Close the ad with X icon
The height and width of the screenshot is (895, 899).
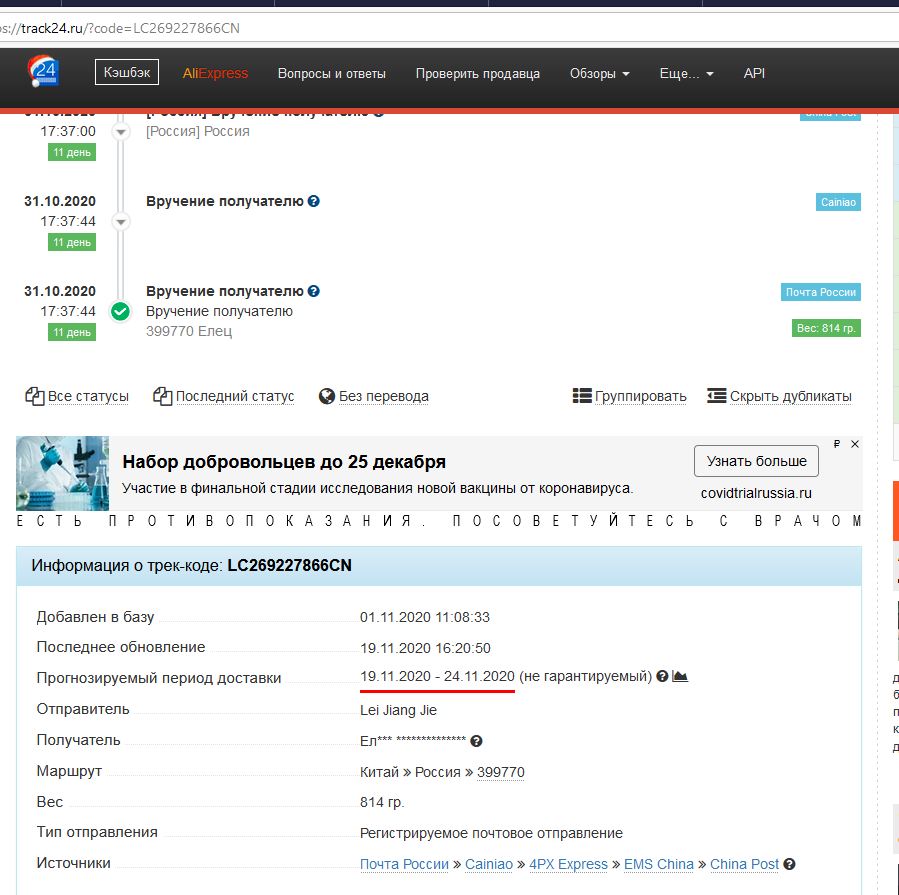click(x=855, y=444)
